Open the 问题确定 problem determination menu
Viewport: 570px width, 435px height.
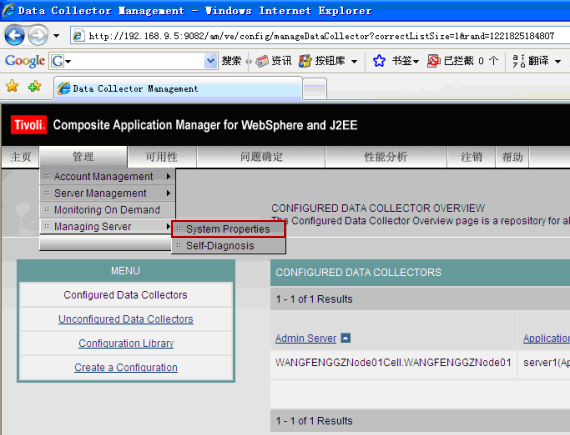coord(261,157)
